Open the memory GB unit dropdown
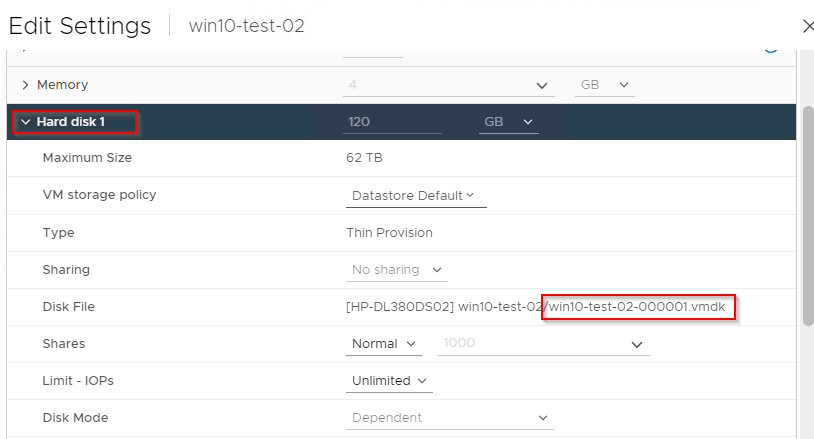Viewport: 814px width, 439px height. [604, 85]
